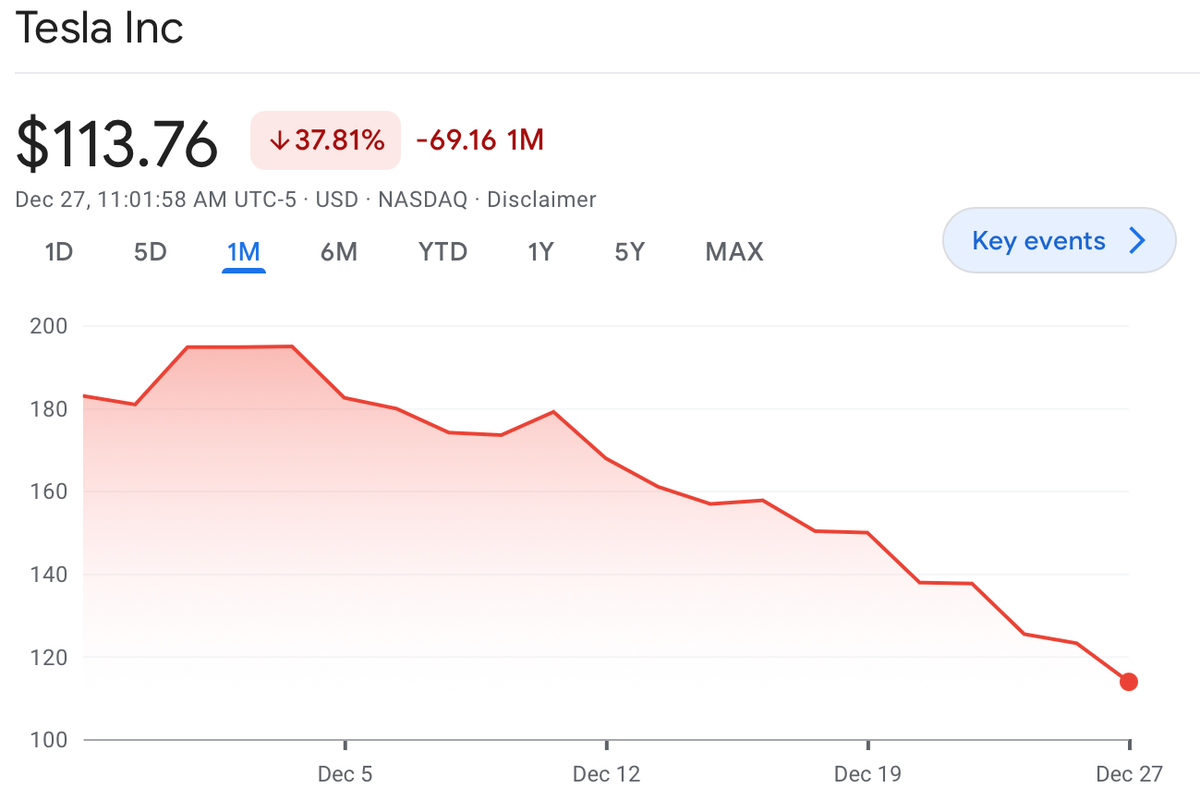Click the red downward arrow icon beside 37.81%
Screen dimensions: 1200x800
click(x=281, y=140)
